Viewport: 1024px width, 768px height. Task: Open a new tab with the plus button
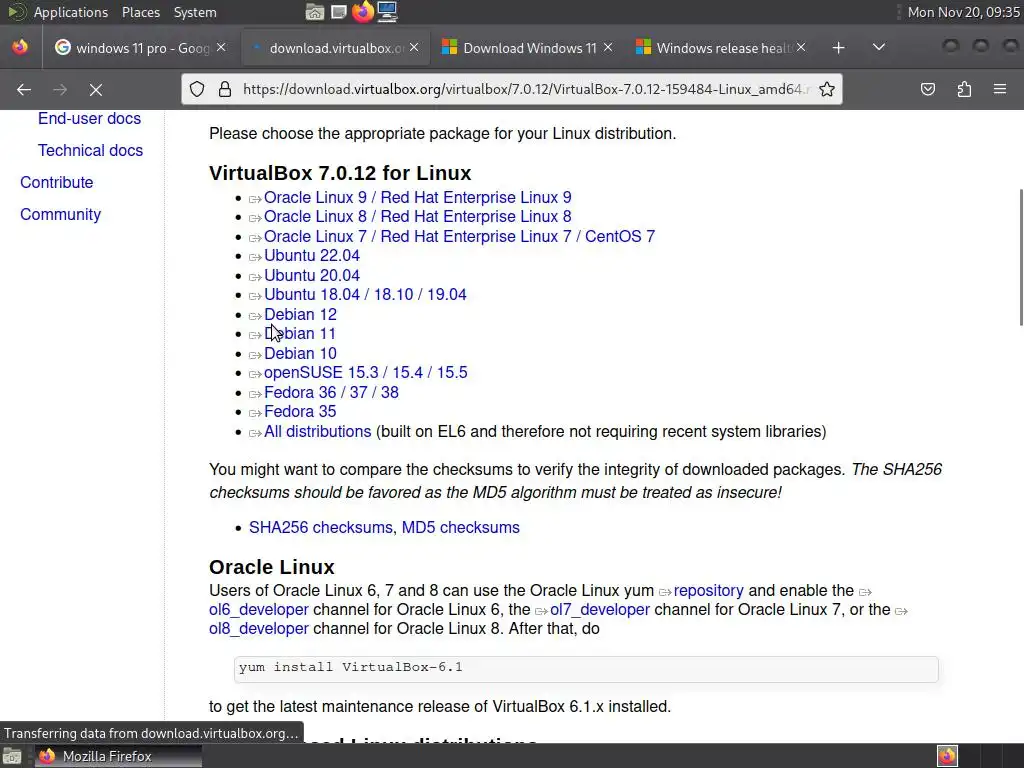coord(839,48)
